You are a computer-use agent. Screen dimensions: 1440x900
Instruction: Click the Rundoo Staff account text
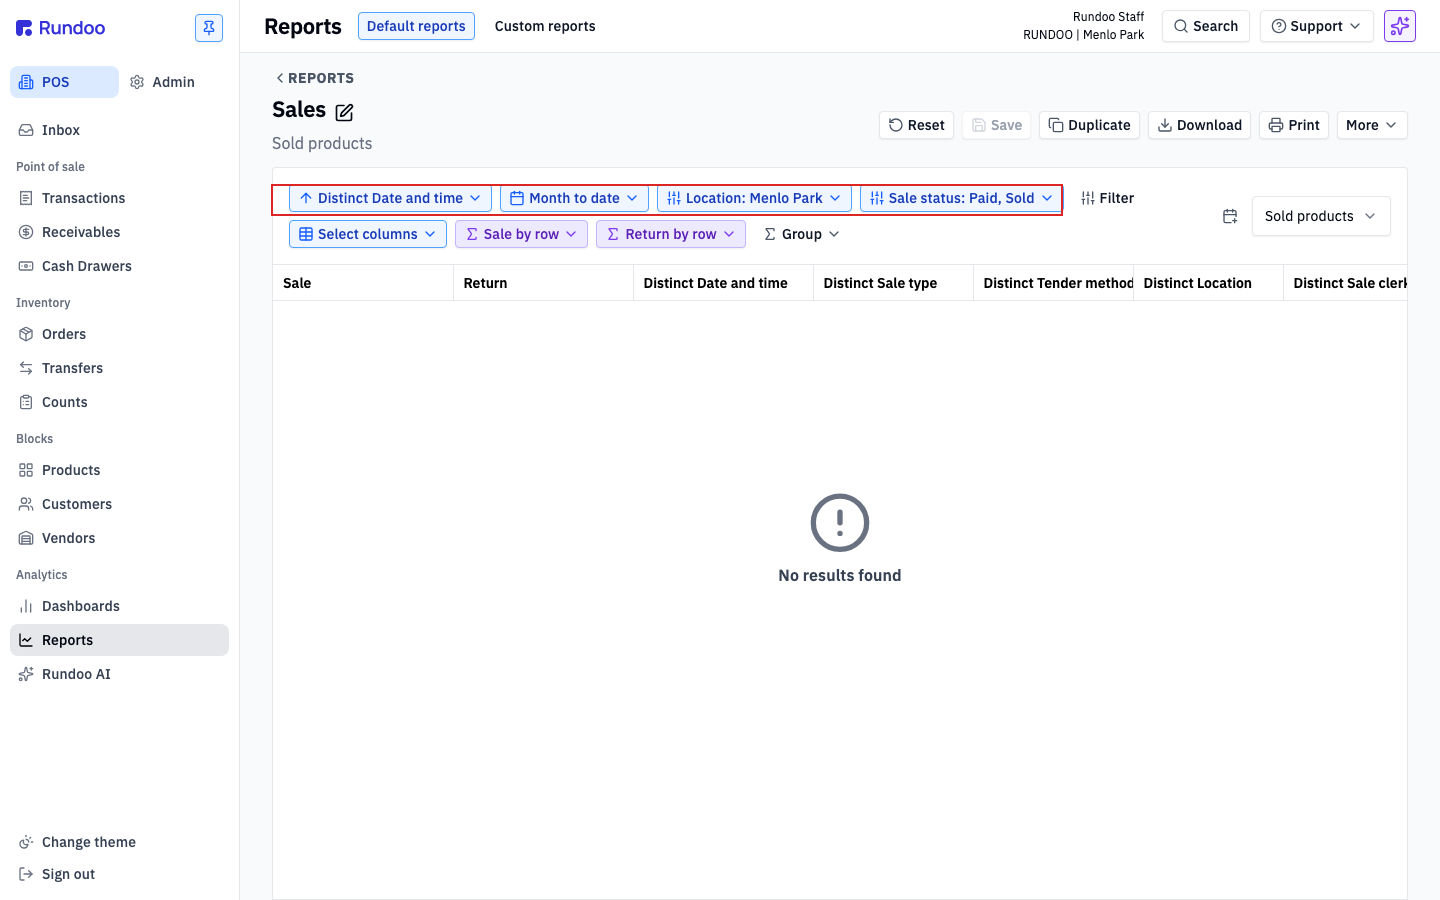click(1108, 17)
